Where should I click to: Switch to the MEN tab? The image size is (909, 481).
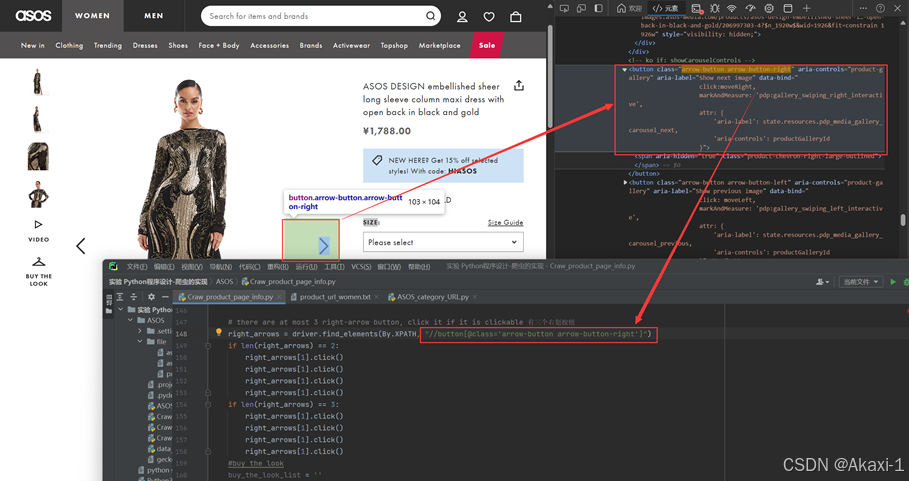154,16
